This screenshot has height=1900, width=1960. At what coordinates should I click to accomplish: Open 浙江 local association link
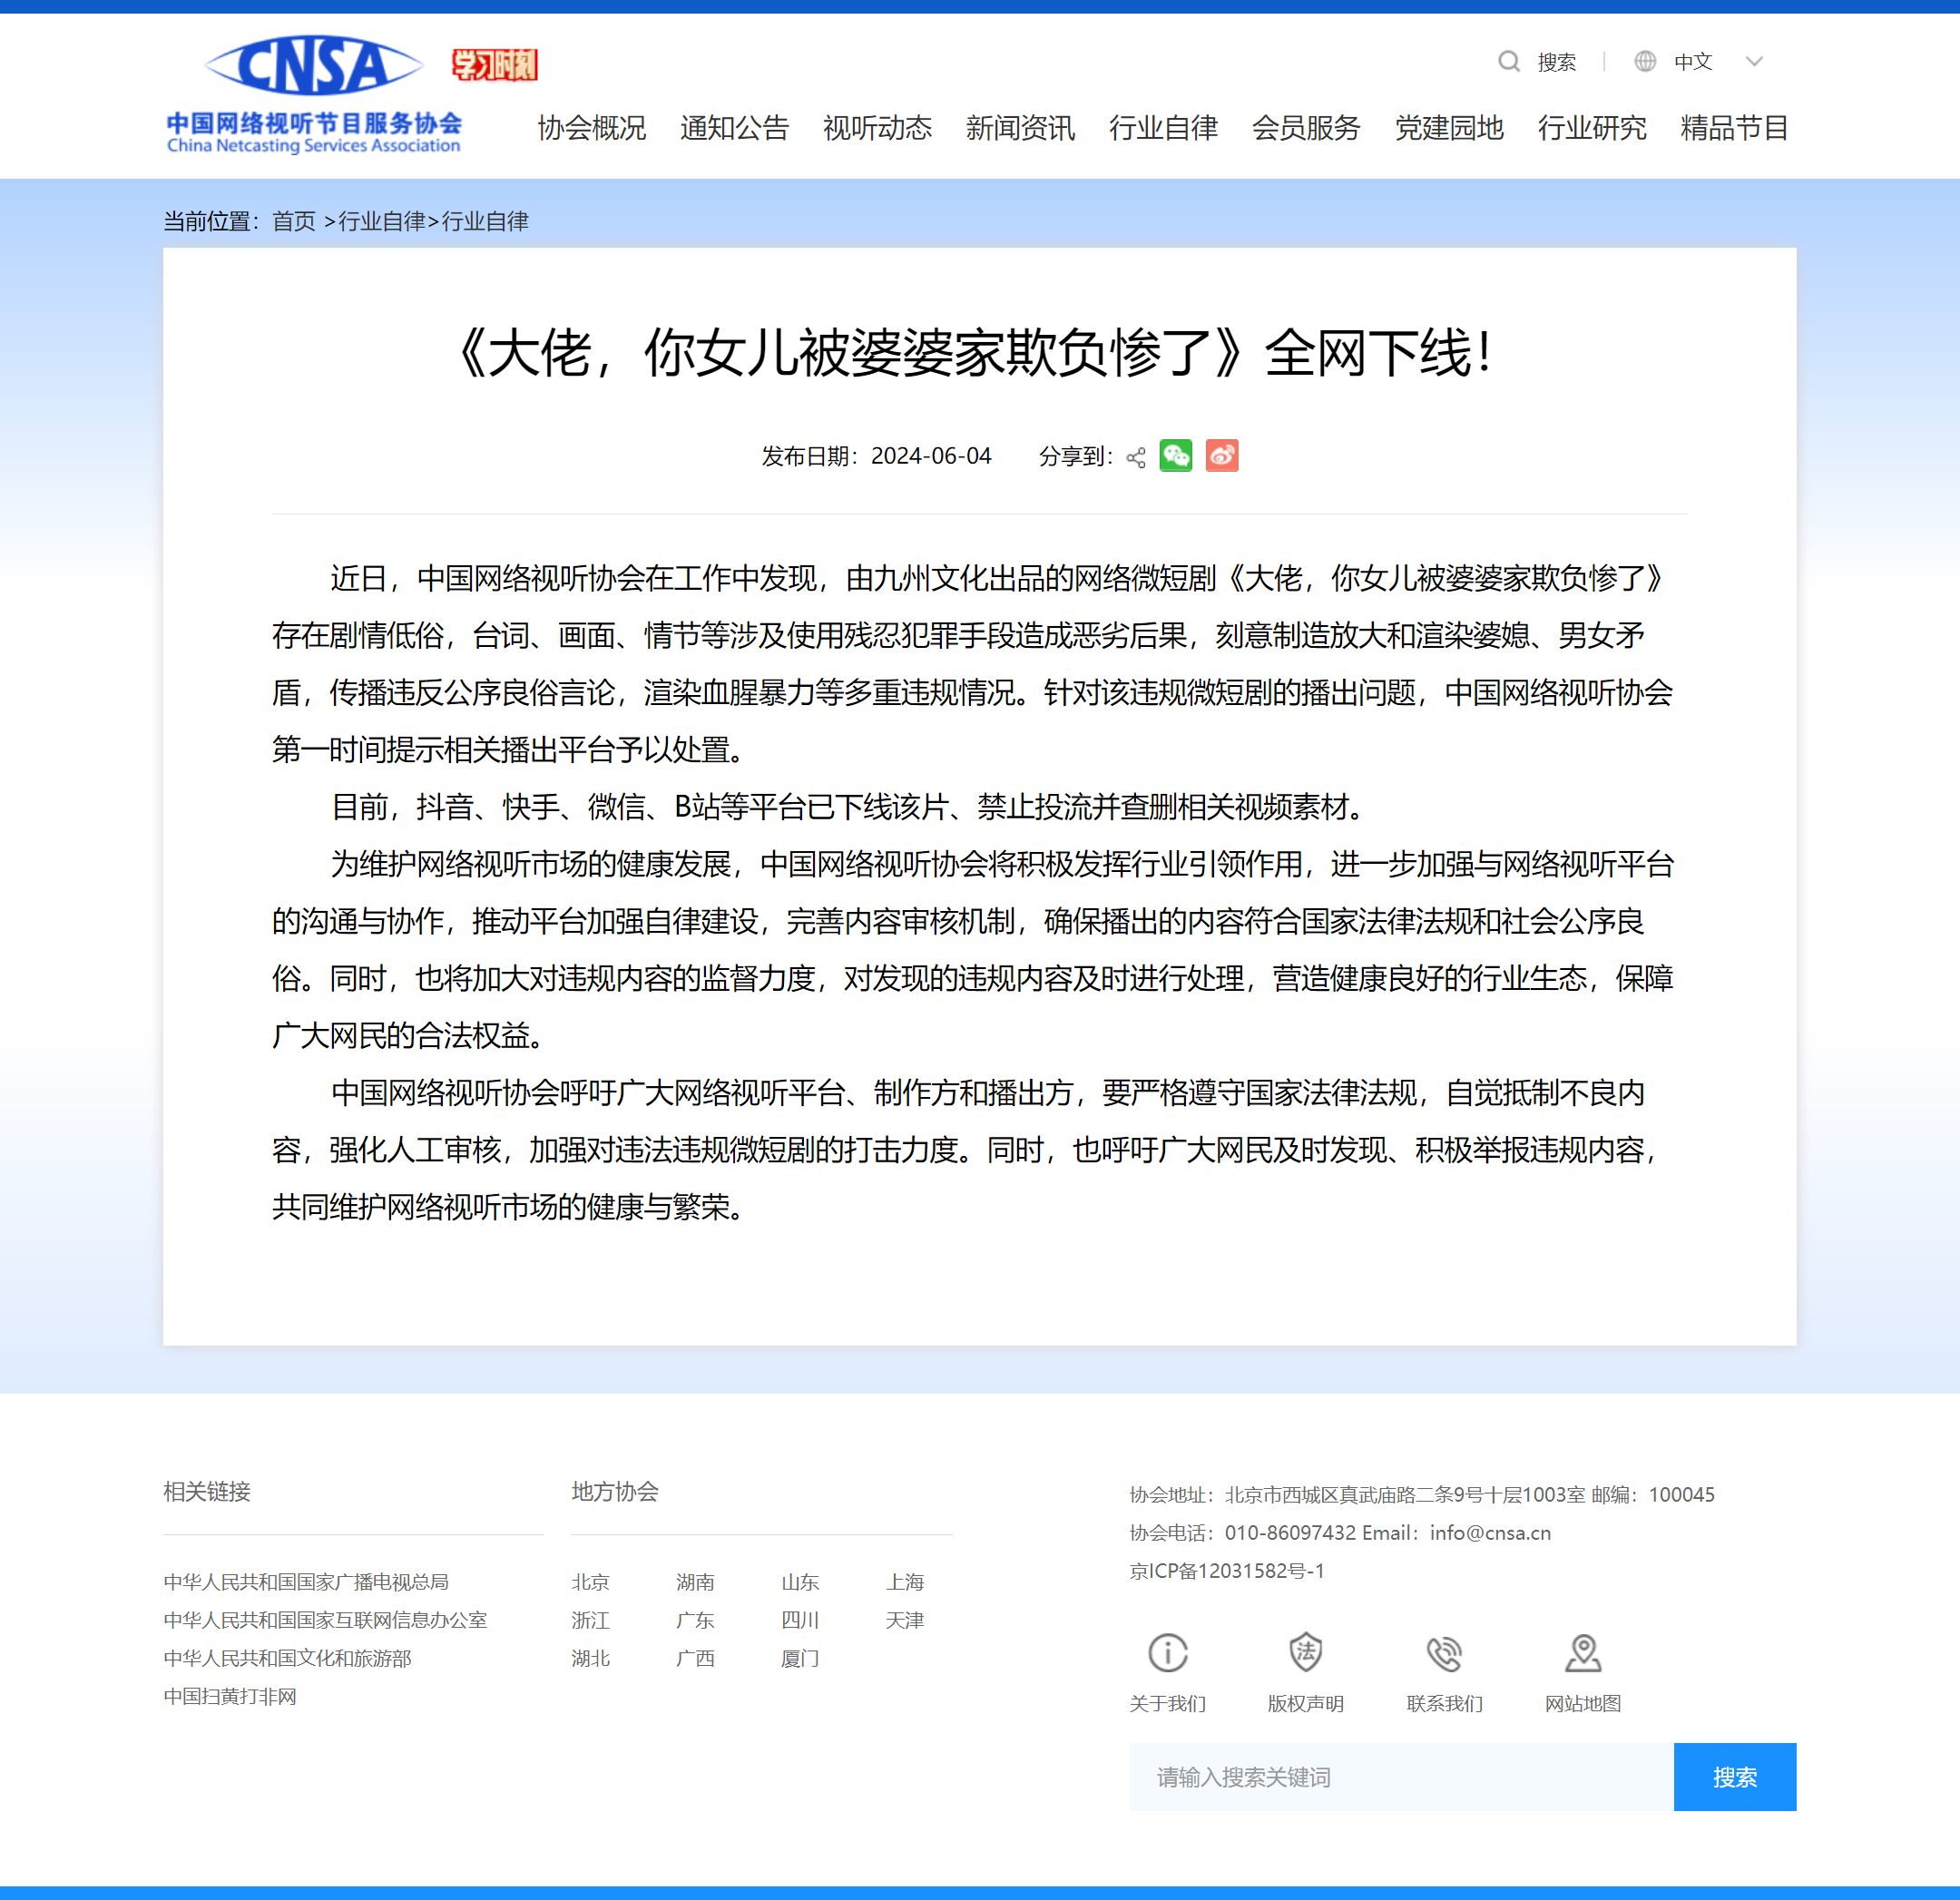pyautogui.click(x=591, y=1620)
